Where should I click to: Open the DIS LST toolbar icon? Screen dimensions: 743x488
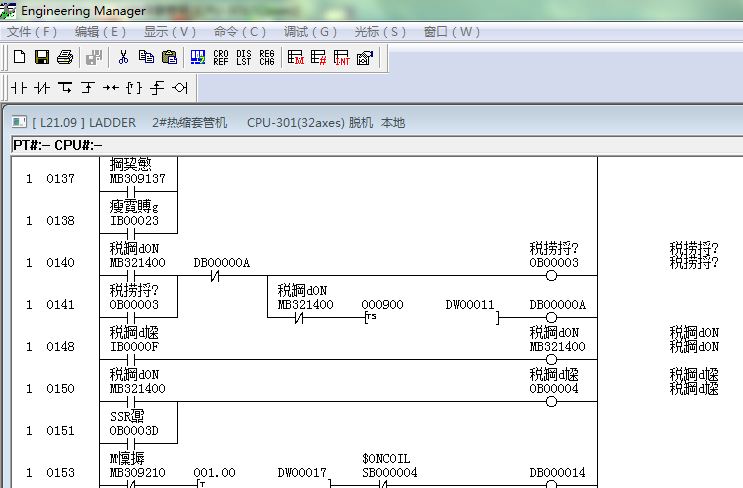point(244,57)
